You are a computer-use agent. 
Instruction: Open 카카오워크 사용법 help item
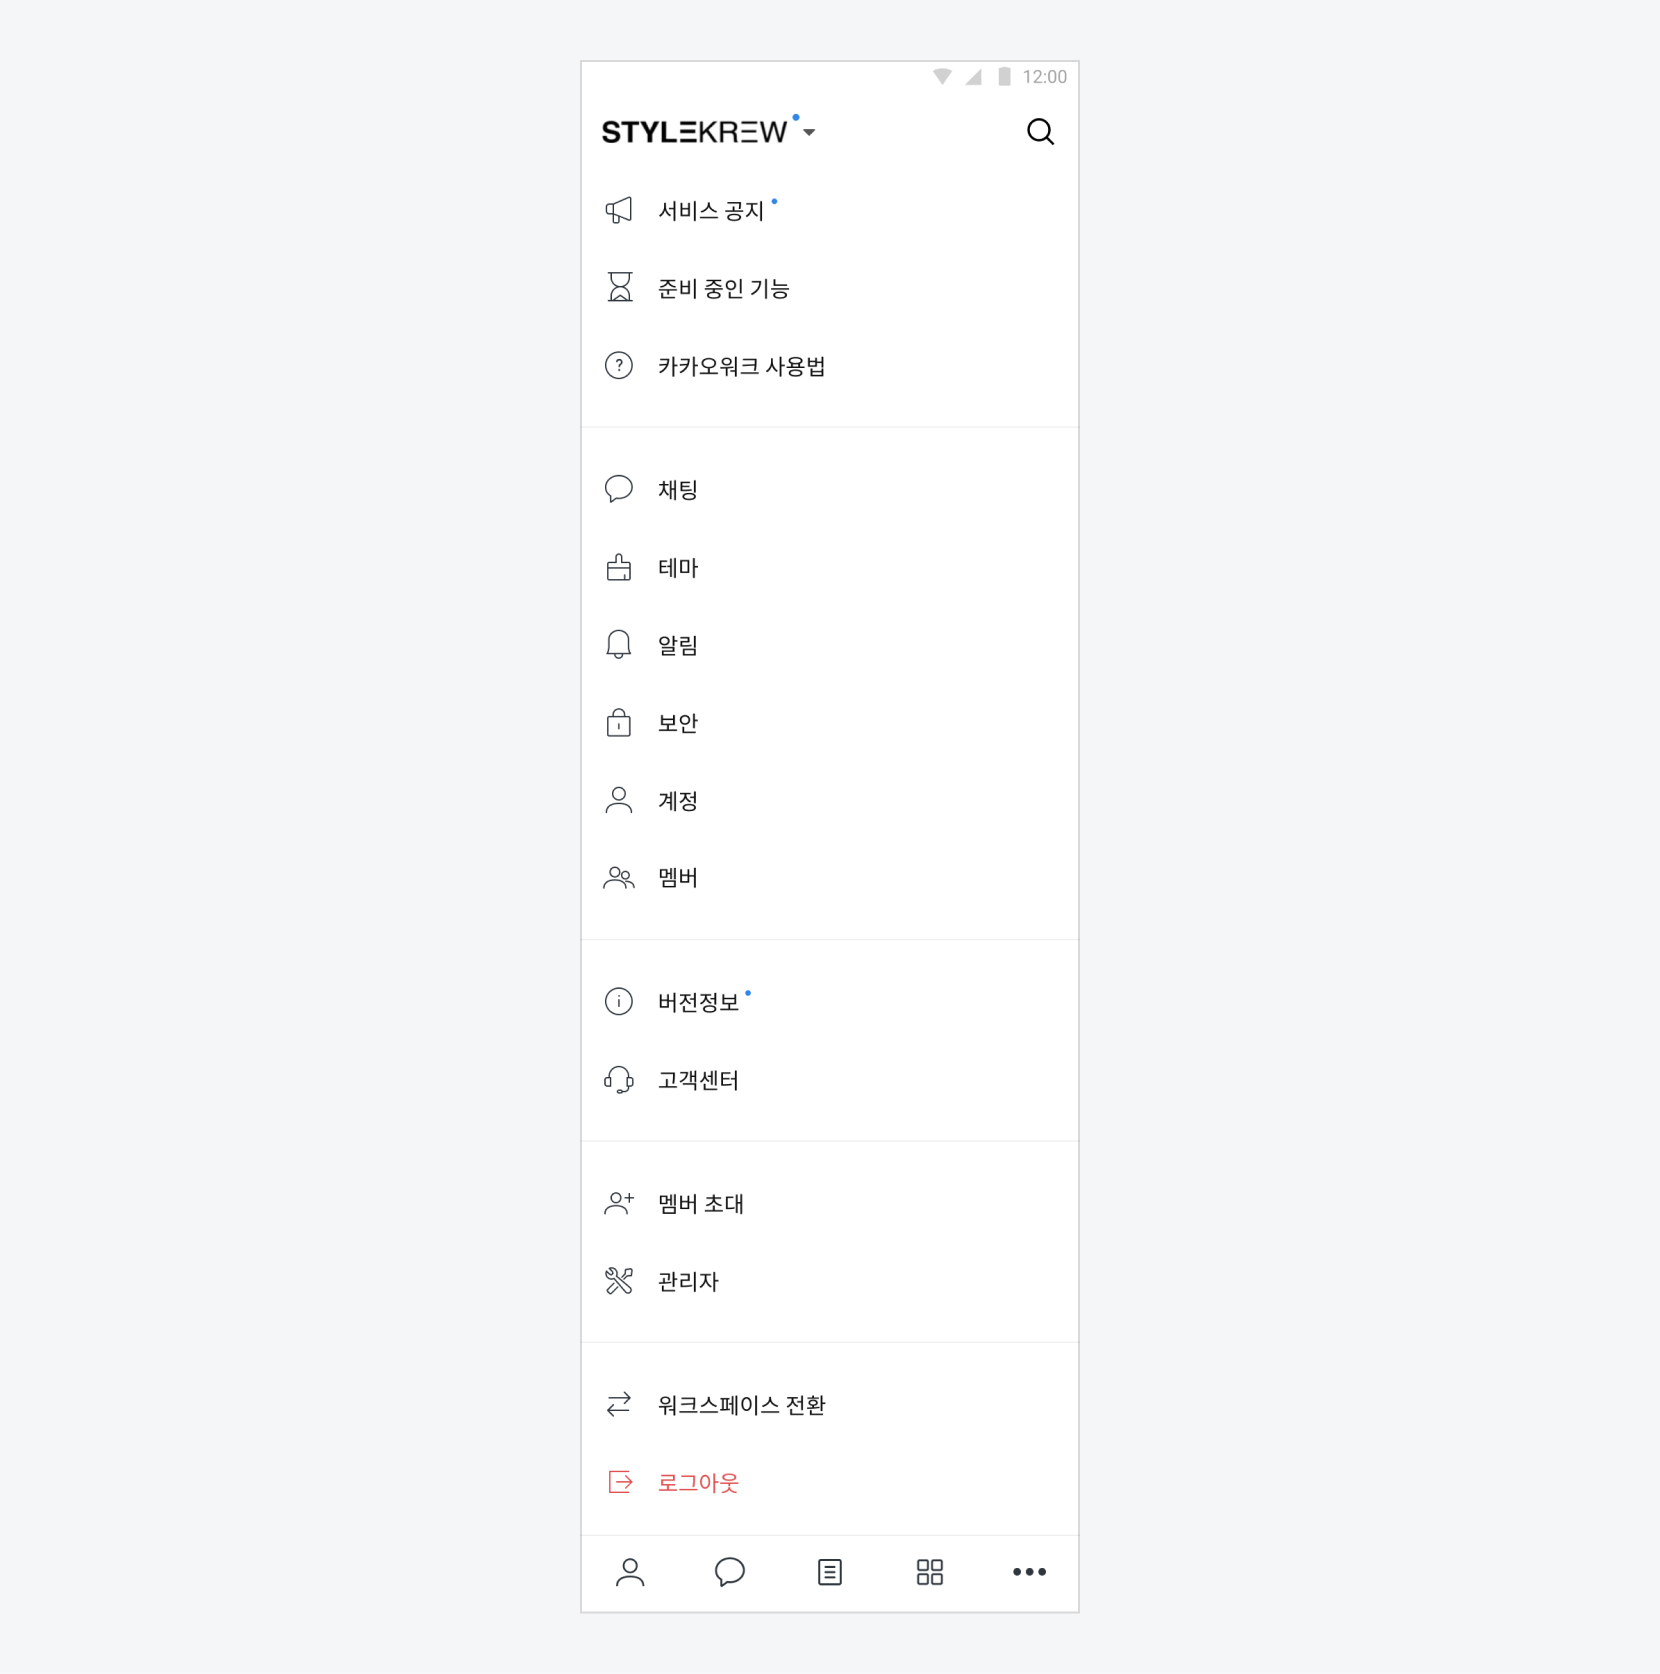740,366
